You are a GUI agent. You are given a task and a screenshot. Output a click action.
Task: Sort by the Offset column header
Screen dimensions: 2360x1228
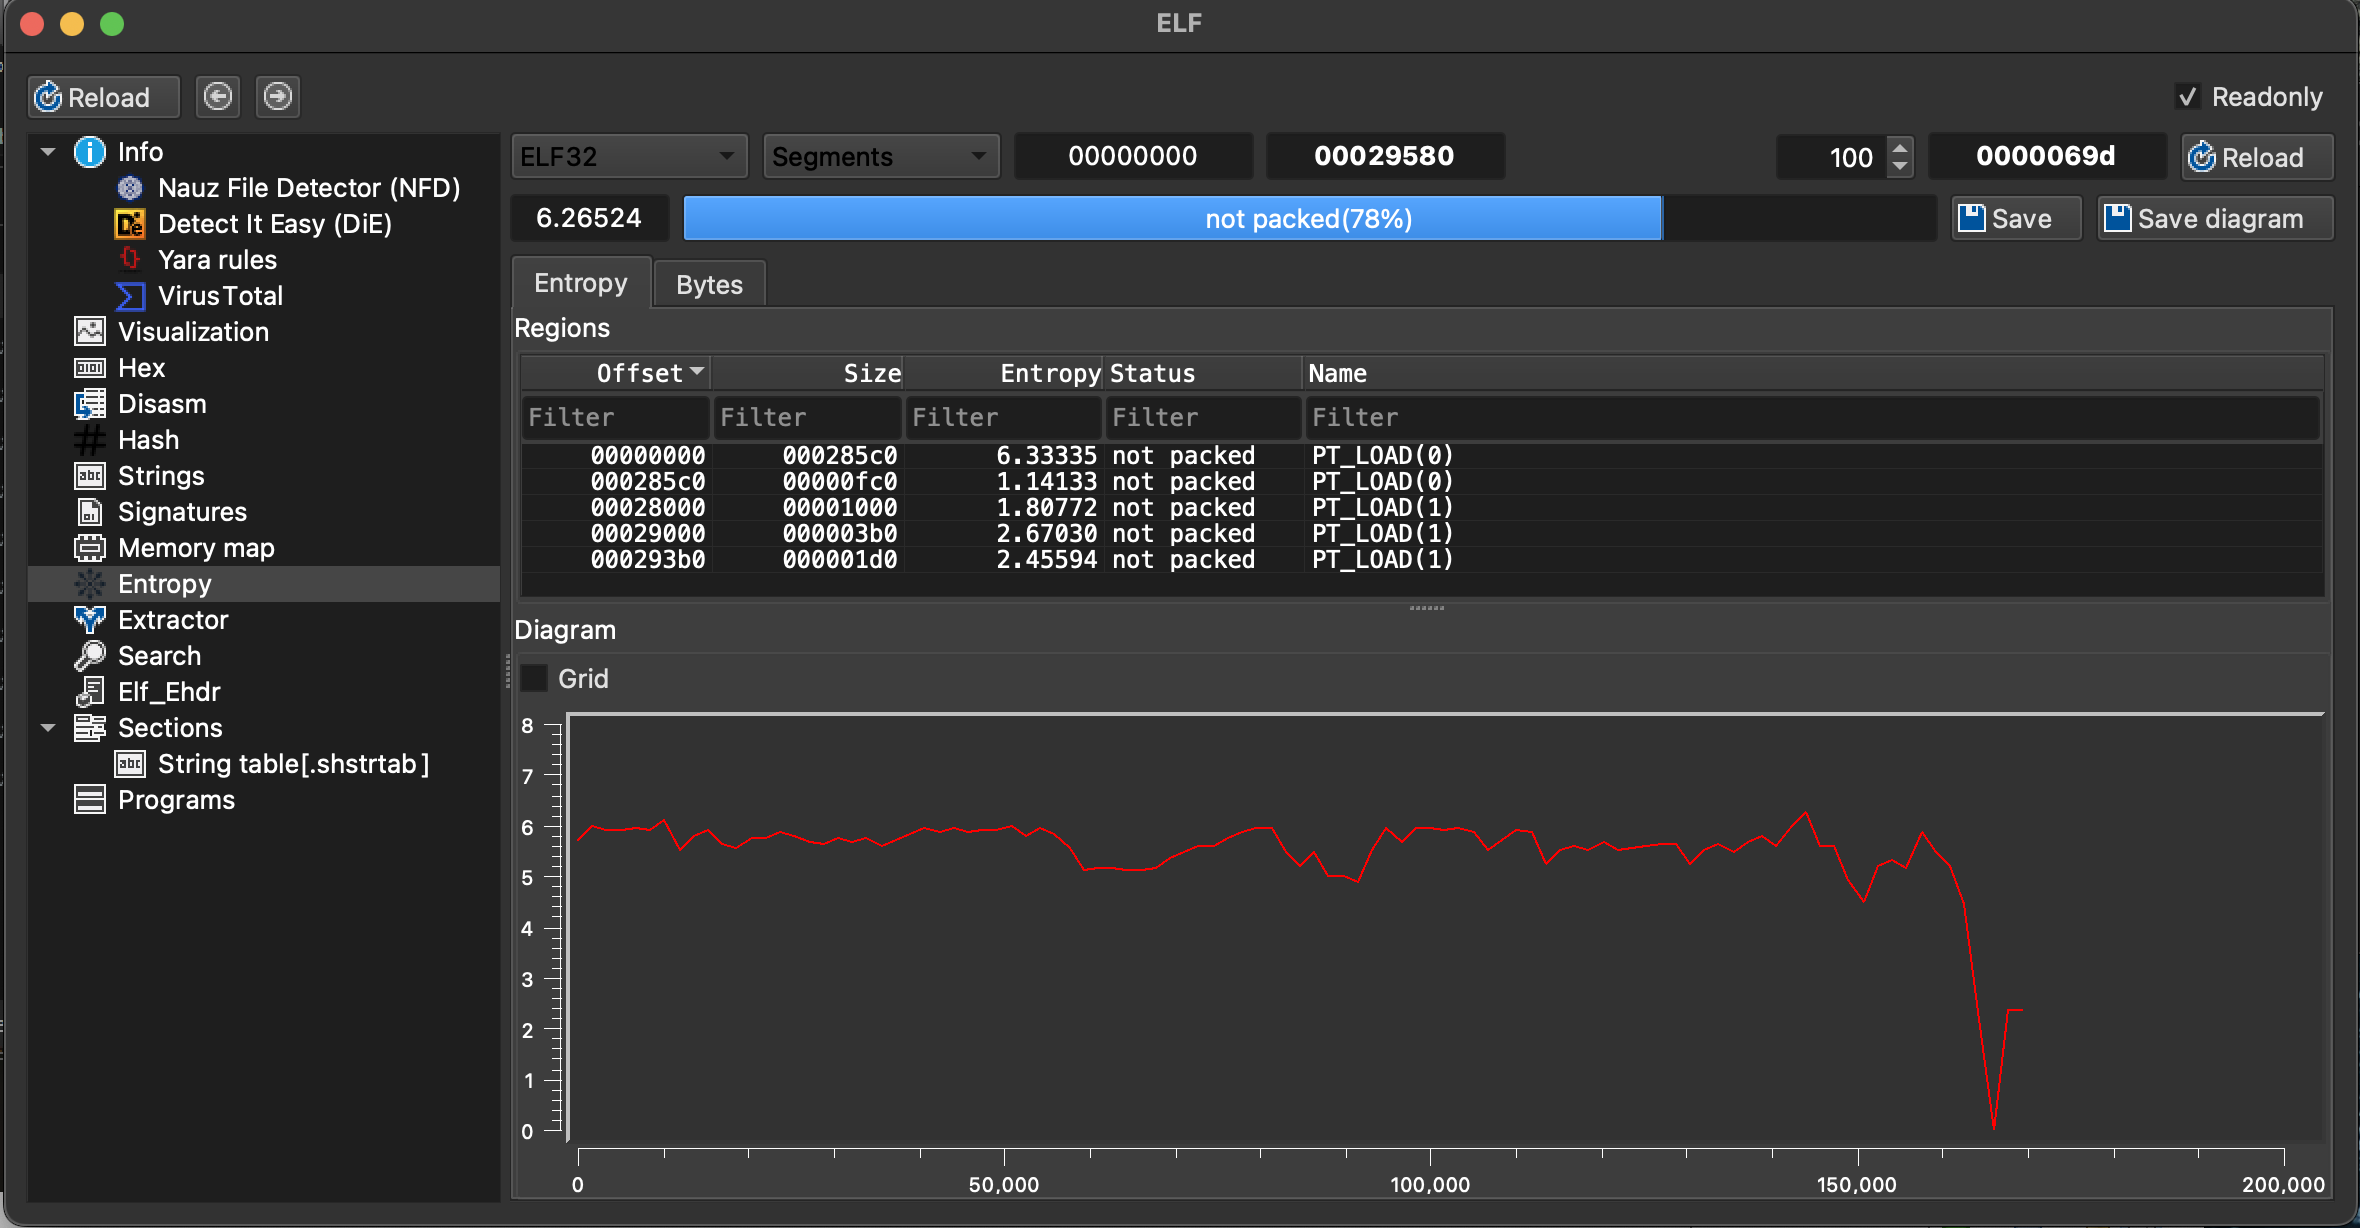tap(615, 373)
